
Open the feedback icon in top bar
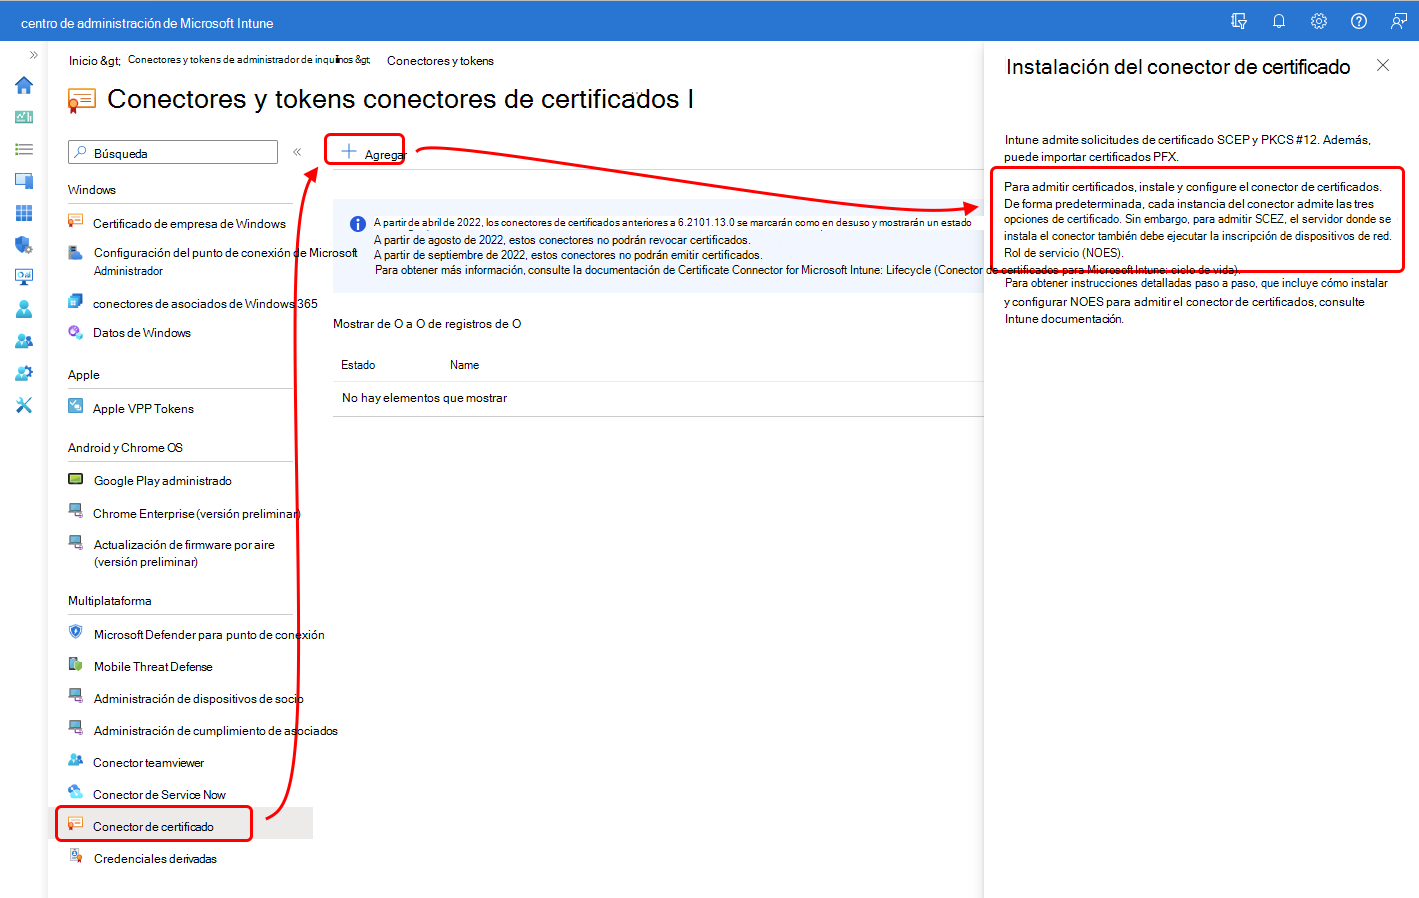point(1399,21)
